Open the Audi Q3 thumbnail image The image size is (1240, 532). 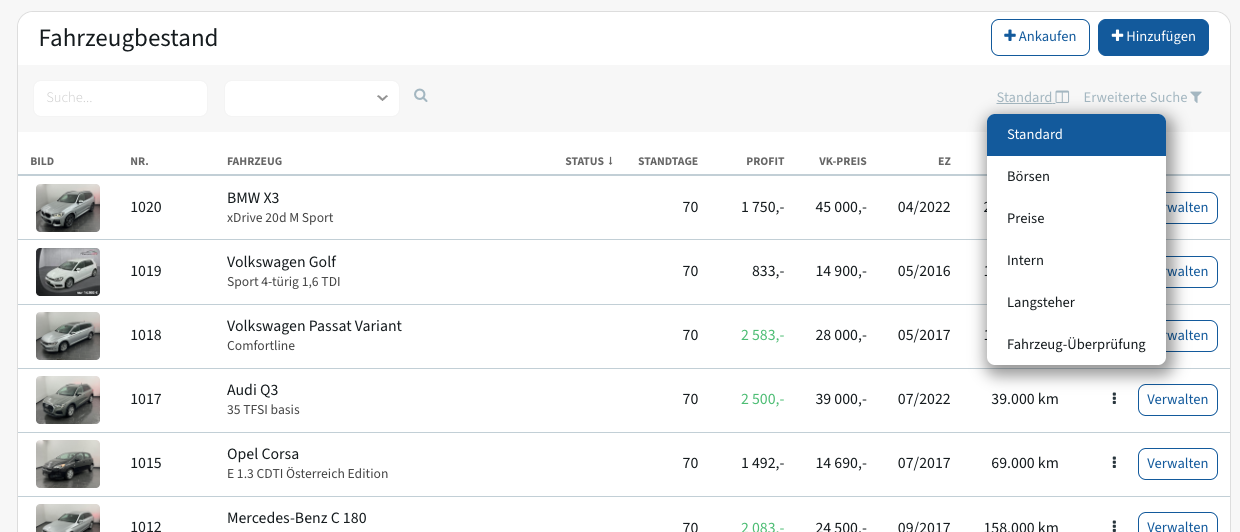coord(68,400)
